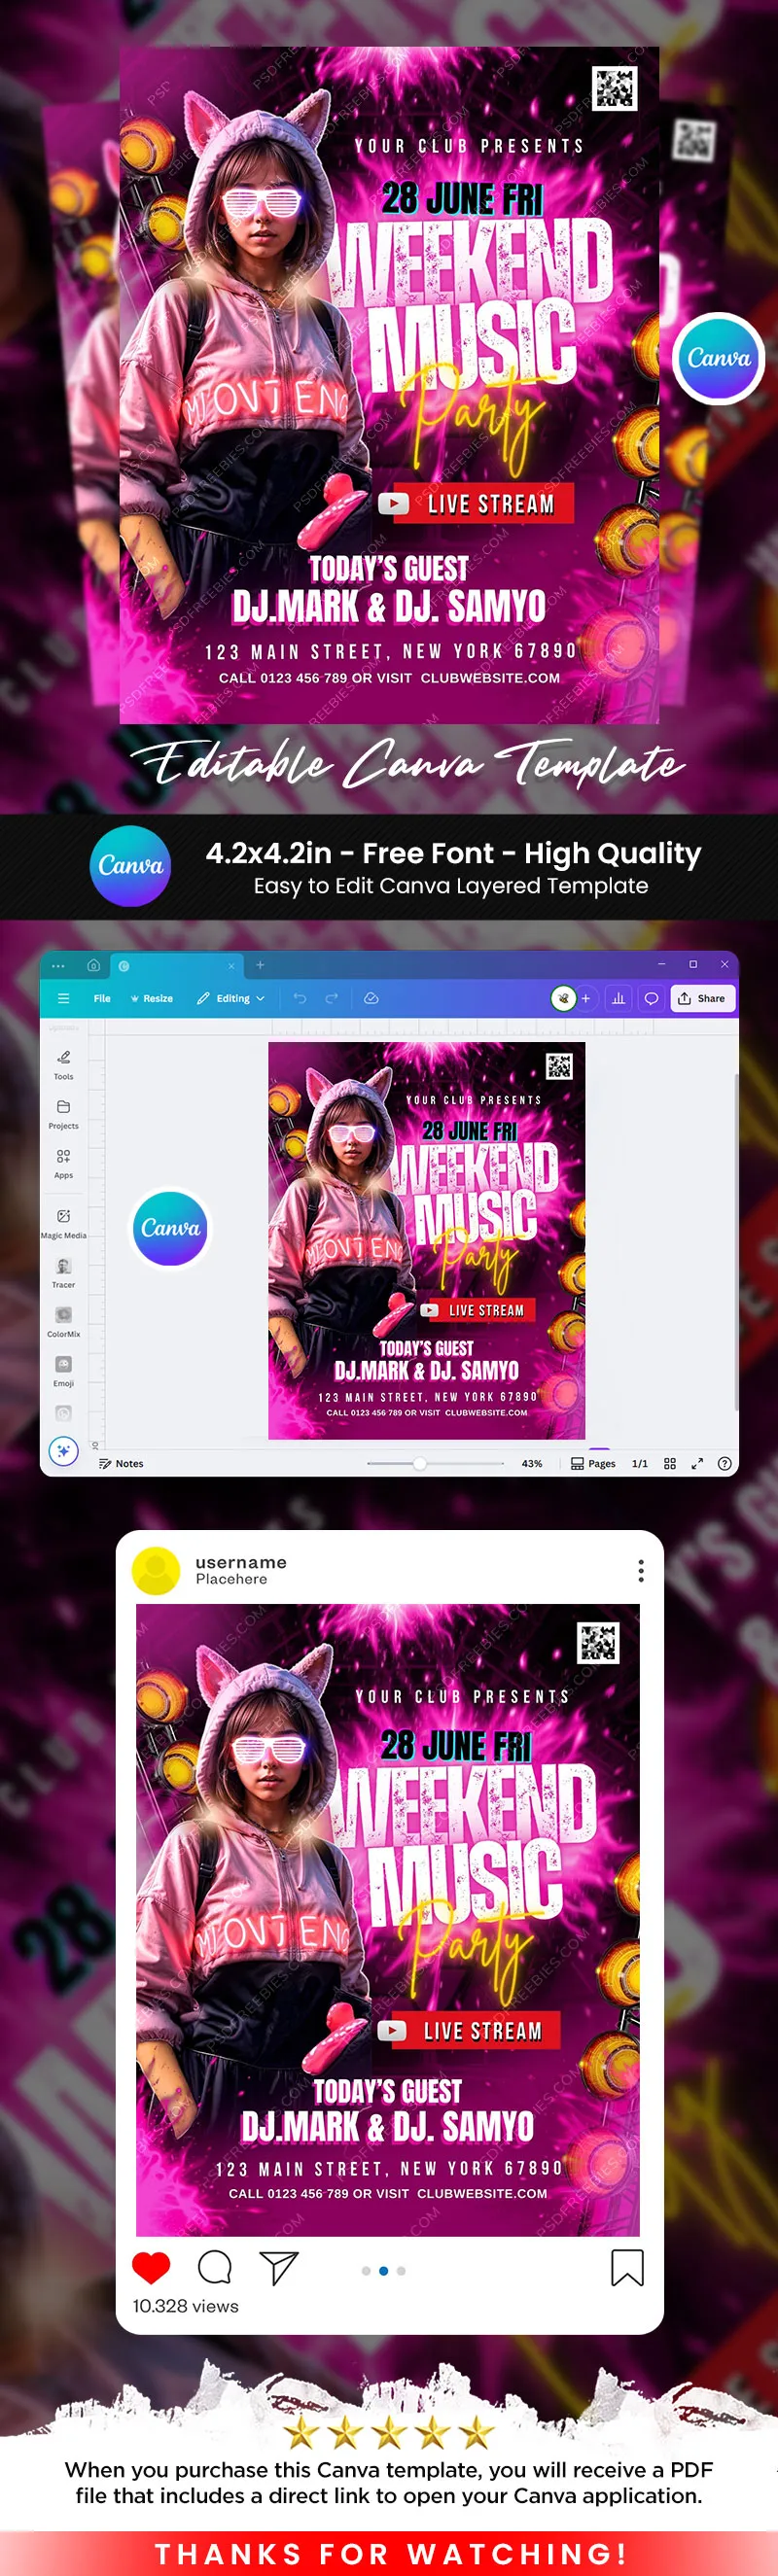Screen dimensions: 778x2576
Task: Click the undo arrow in Canva toolbar
Action: pyautogui.click(x=300, y=998)
